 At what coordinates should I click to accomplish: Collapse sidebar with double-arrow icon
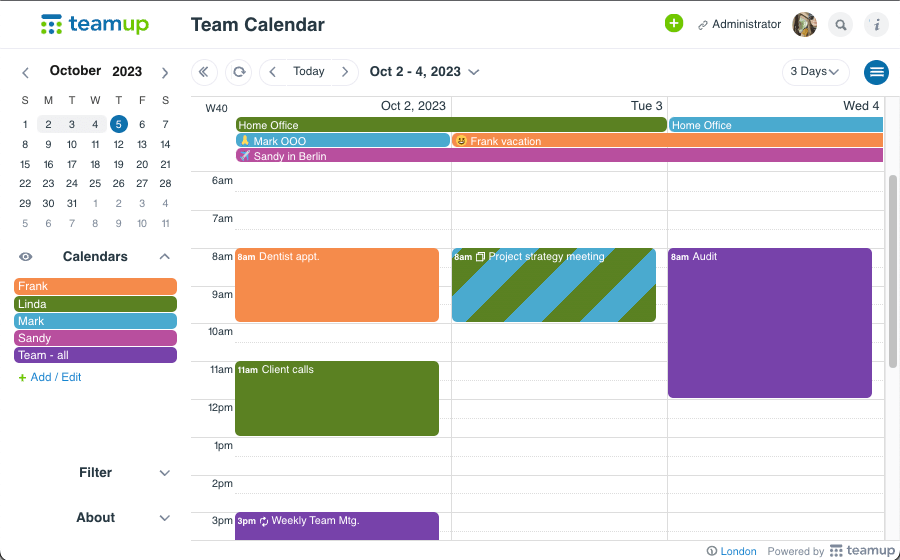tap(204, 72)
